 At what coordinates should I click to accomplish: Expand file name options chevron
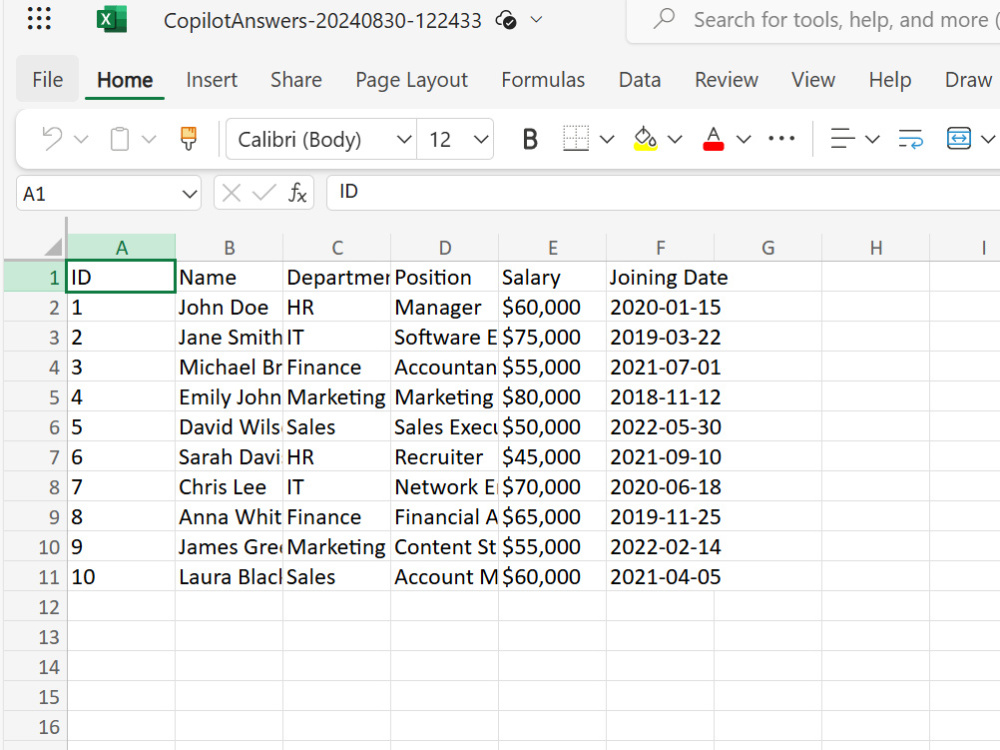click(536, 20)
